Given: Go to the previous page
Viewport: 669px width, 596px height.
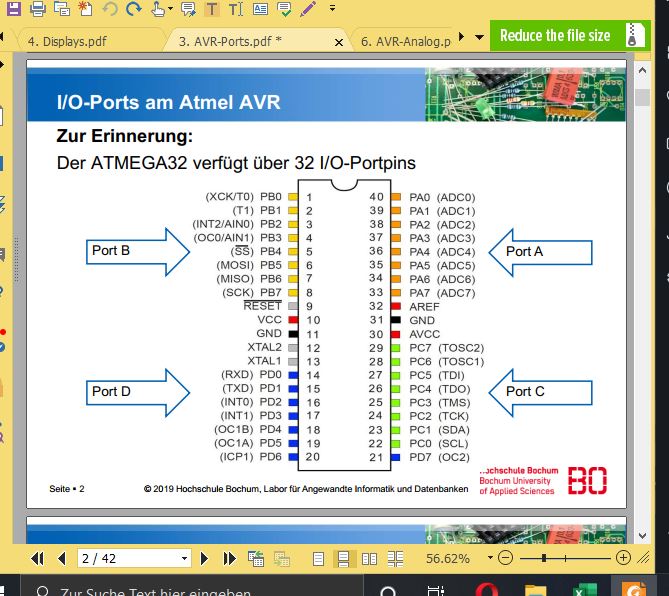Looking at the screenshot, I should tap(61, 558).
